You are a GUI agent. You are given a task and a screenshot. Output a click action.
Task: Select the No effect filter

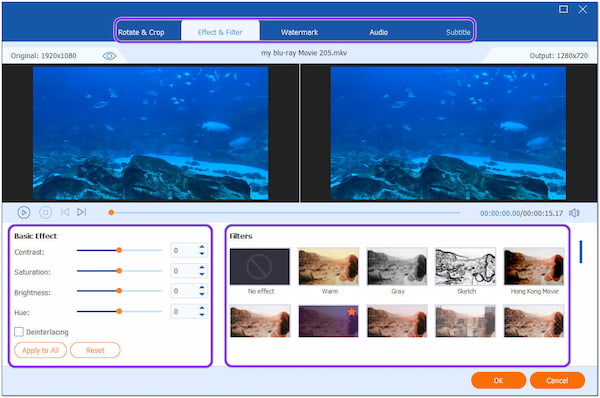(260, 267)
